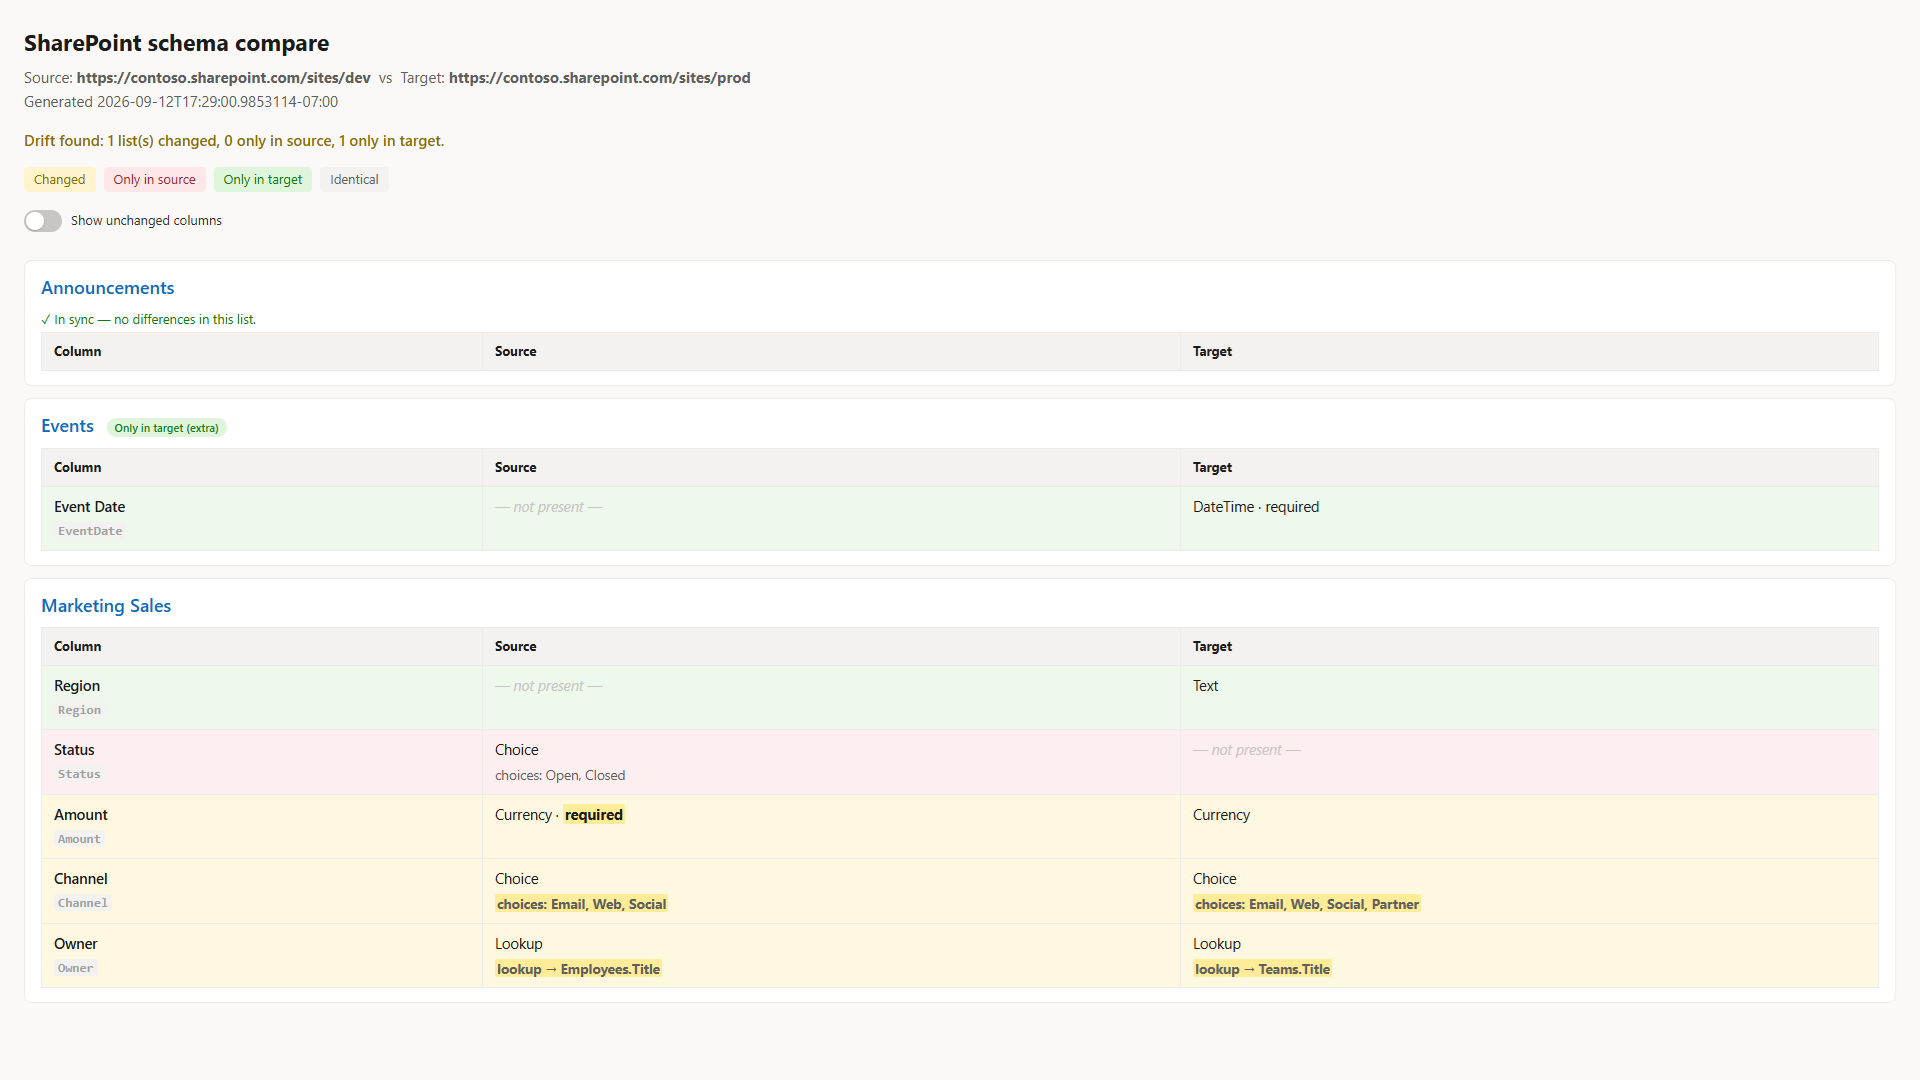Click choices: Open, Closed text
This screenshot has height=1080, width=1920.
pos(560,776)
